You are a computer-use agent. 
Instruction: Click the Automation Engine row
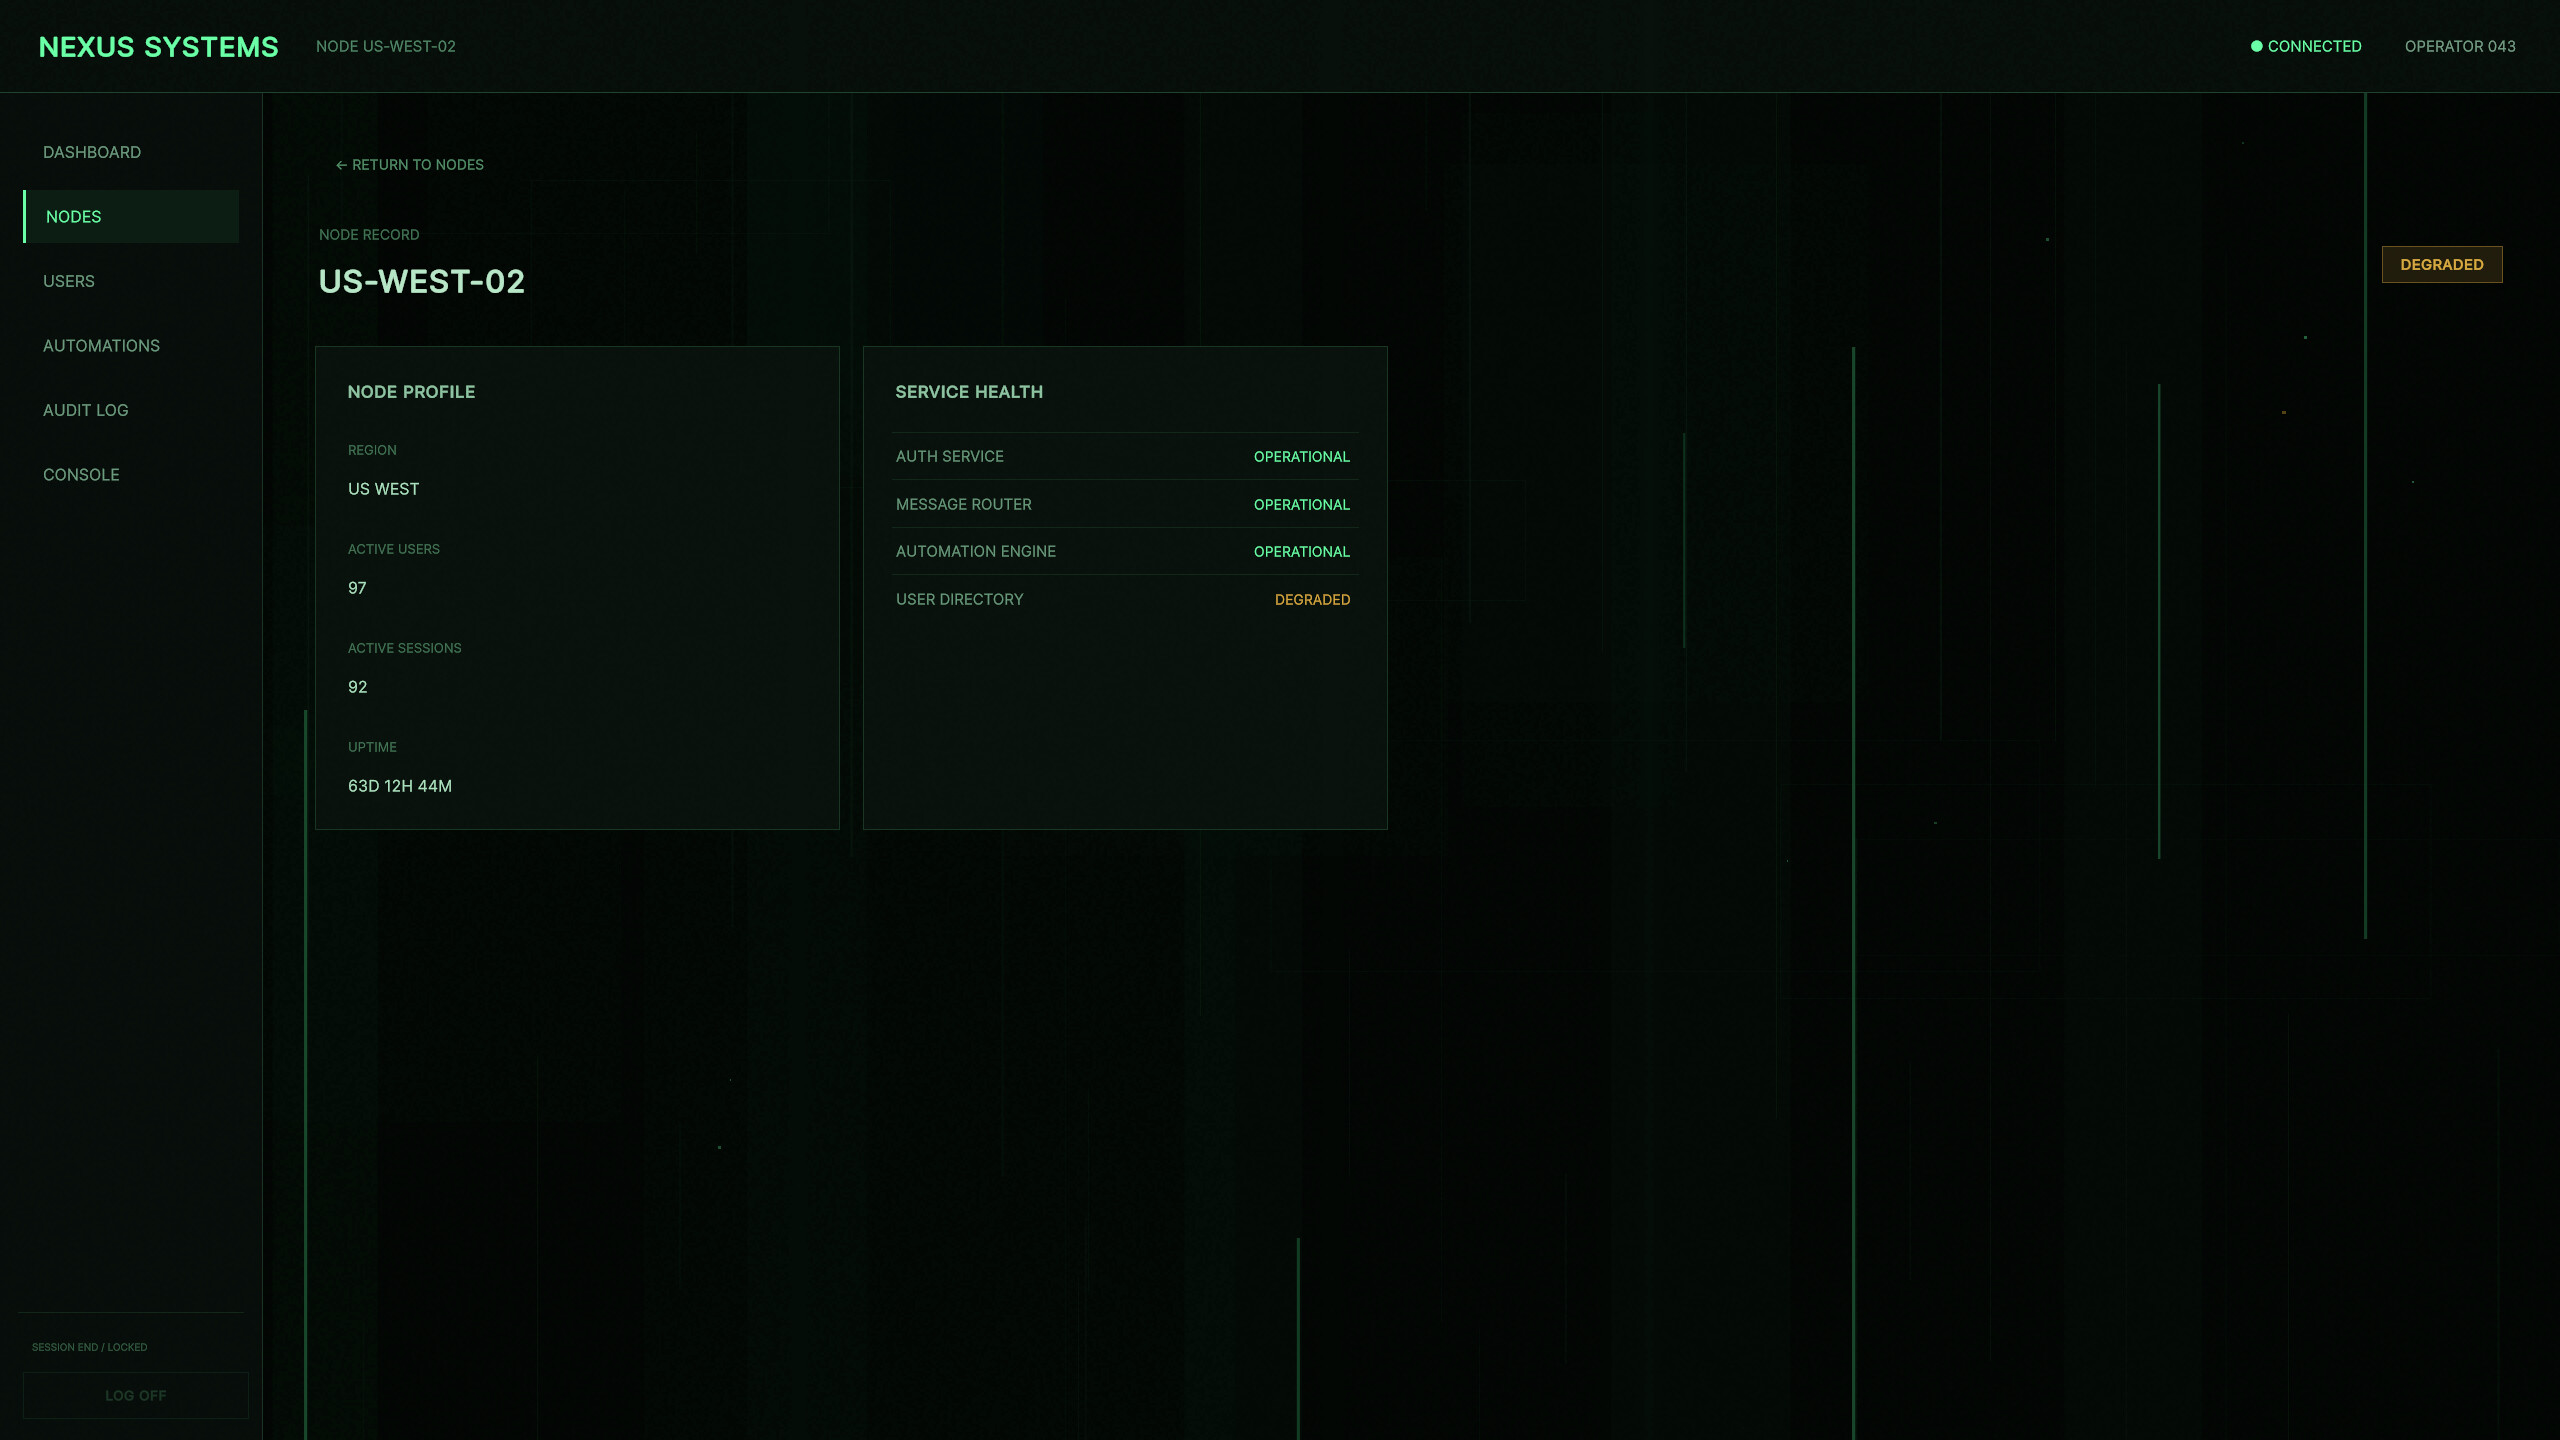tap(1125, 551)
